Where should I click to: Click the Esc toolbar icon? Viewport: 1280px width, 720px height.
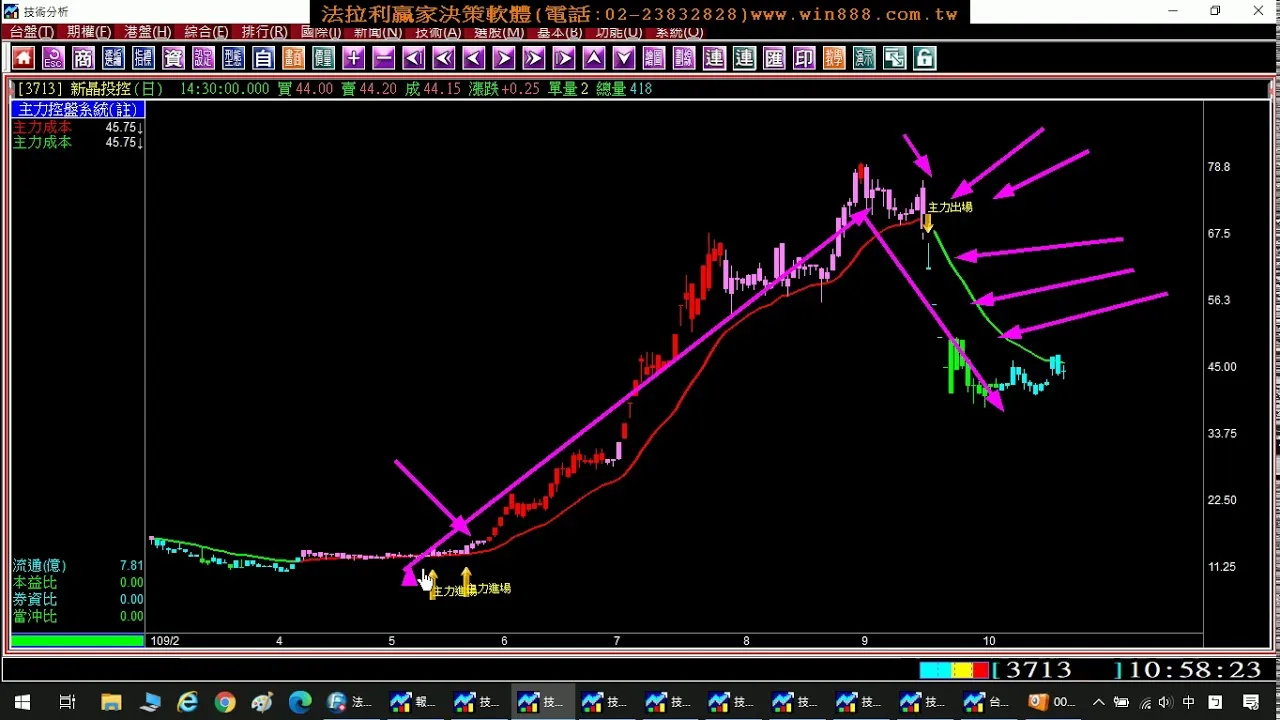coord(53,58)
